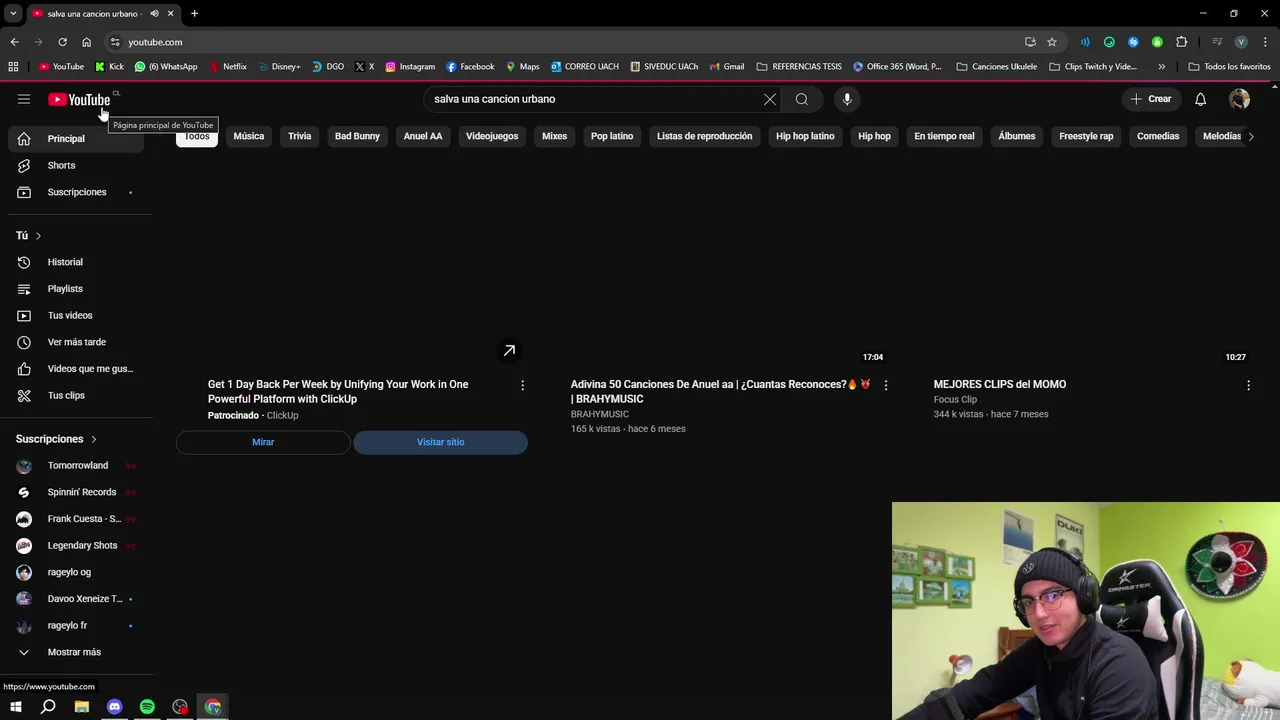This screenshot has width=1280, height=720.
Task: Select the Música filter chip
Action: click(x=249, y=136)
